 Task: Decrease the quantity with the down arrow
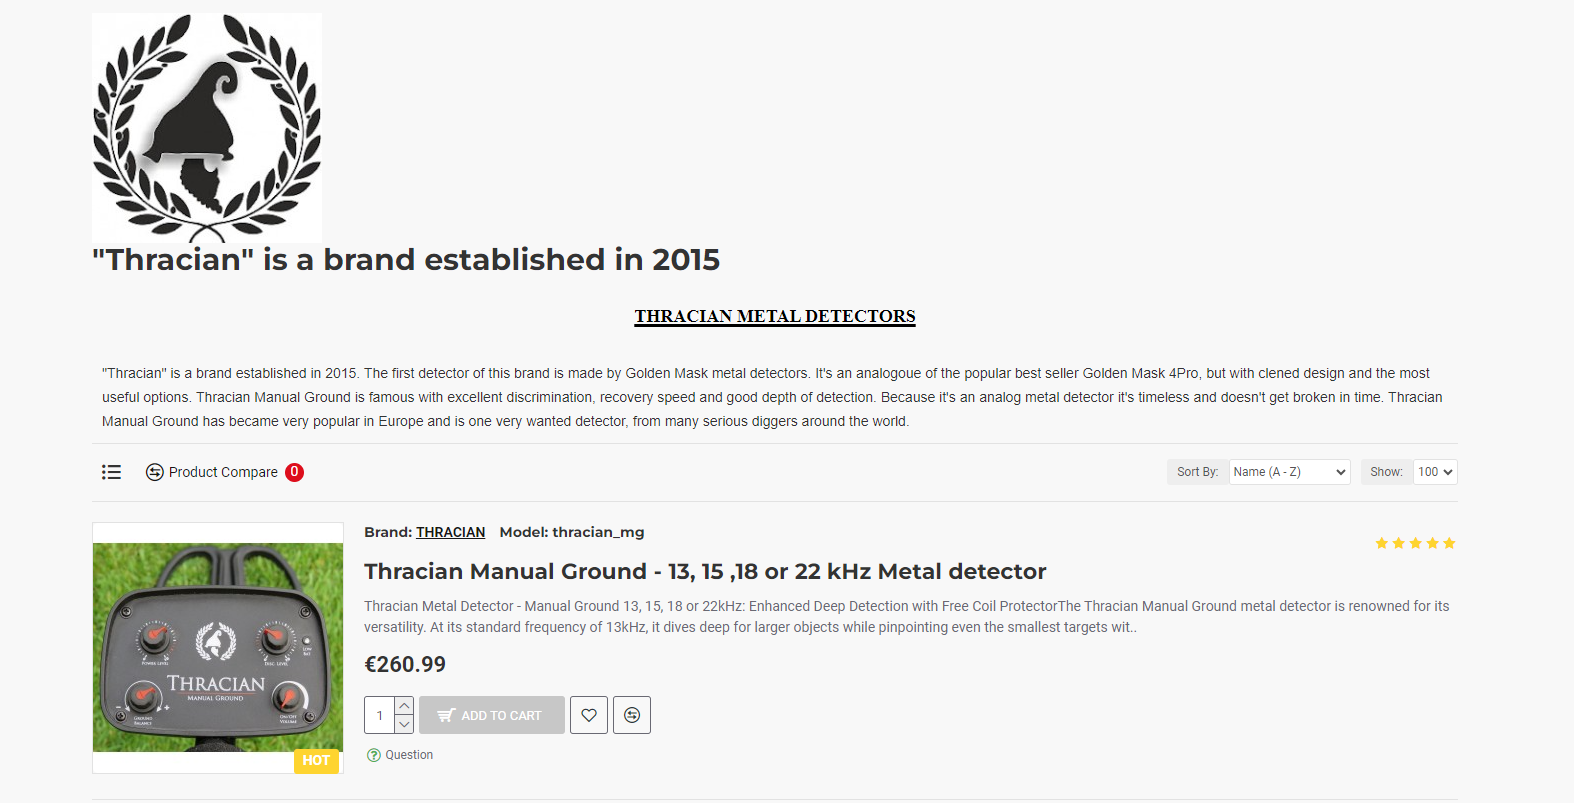(x=404, y=724)
